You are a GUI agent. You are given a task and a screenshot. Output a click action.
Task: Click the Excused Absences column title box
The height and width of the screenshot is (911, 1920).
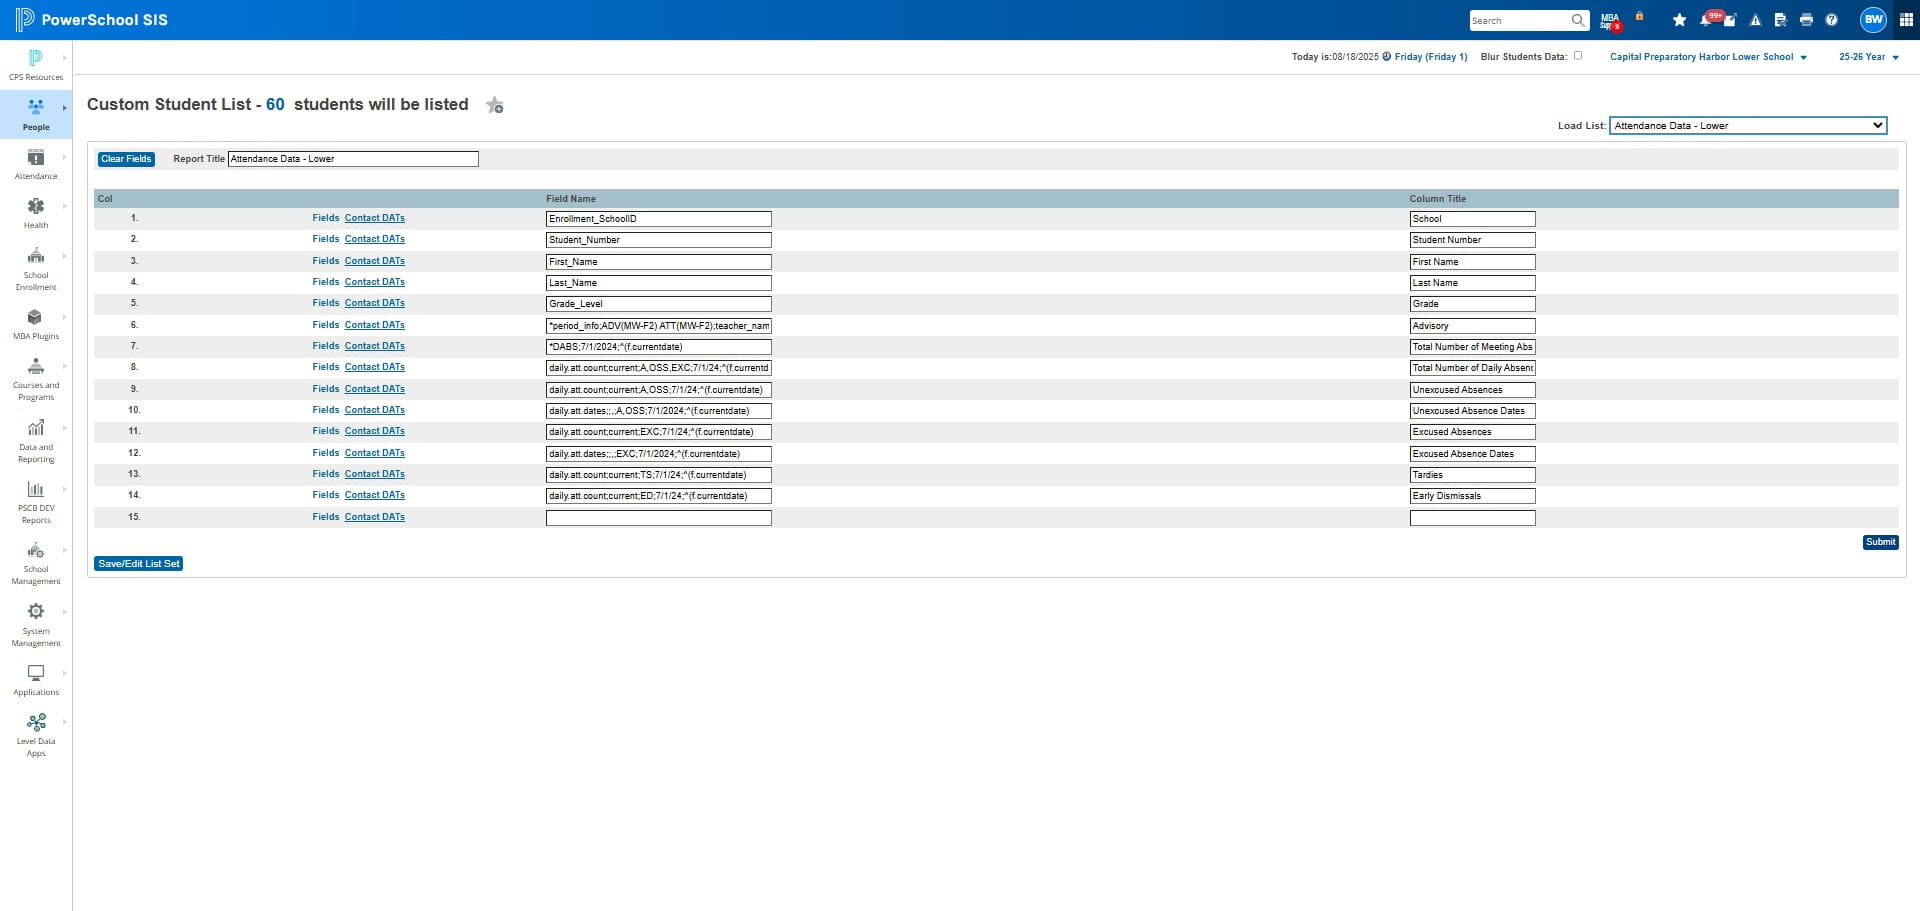click(1472, 432)
